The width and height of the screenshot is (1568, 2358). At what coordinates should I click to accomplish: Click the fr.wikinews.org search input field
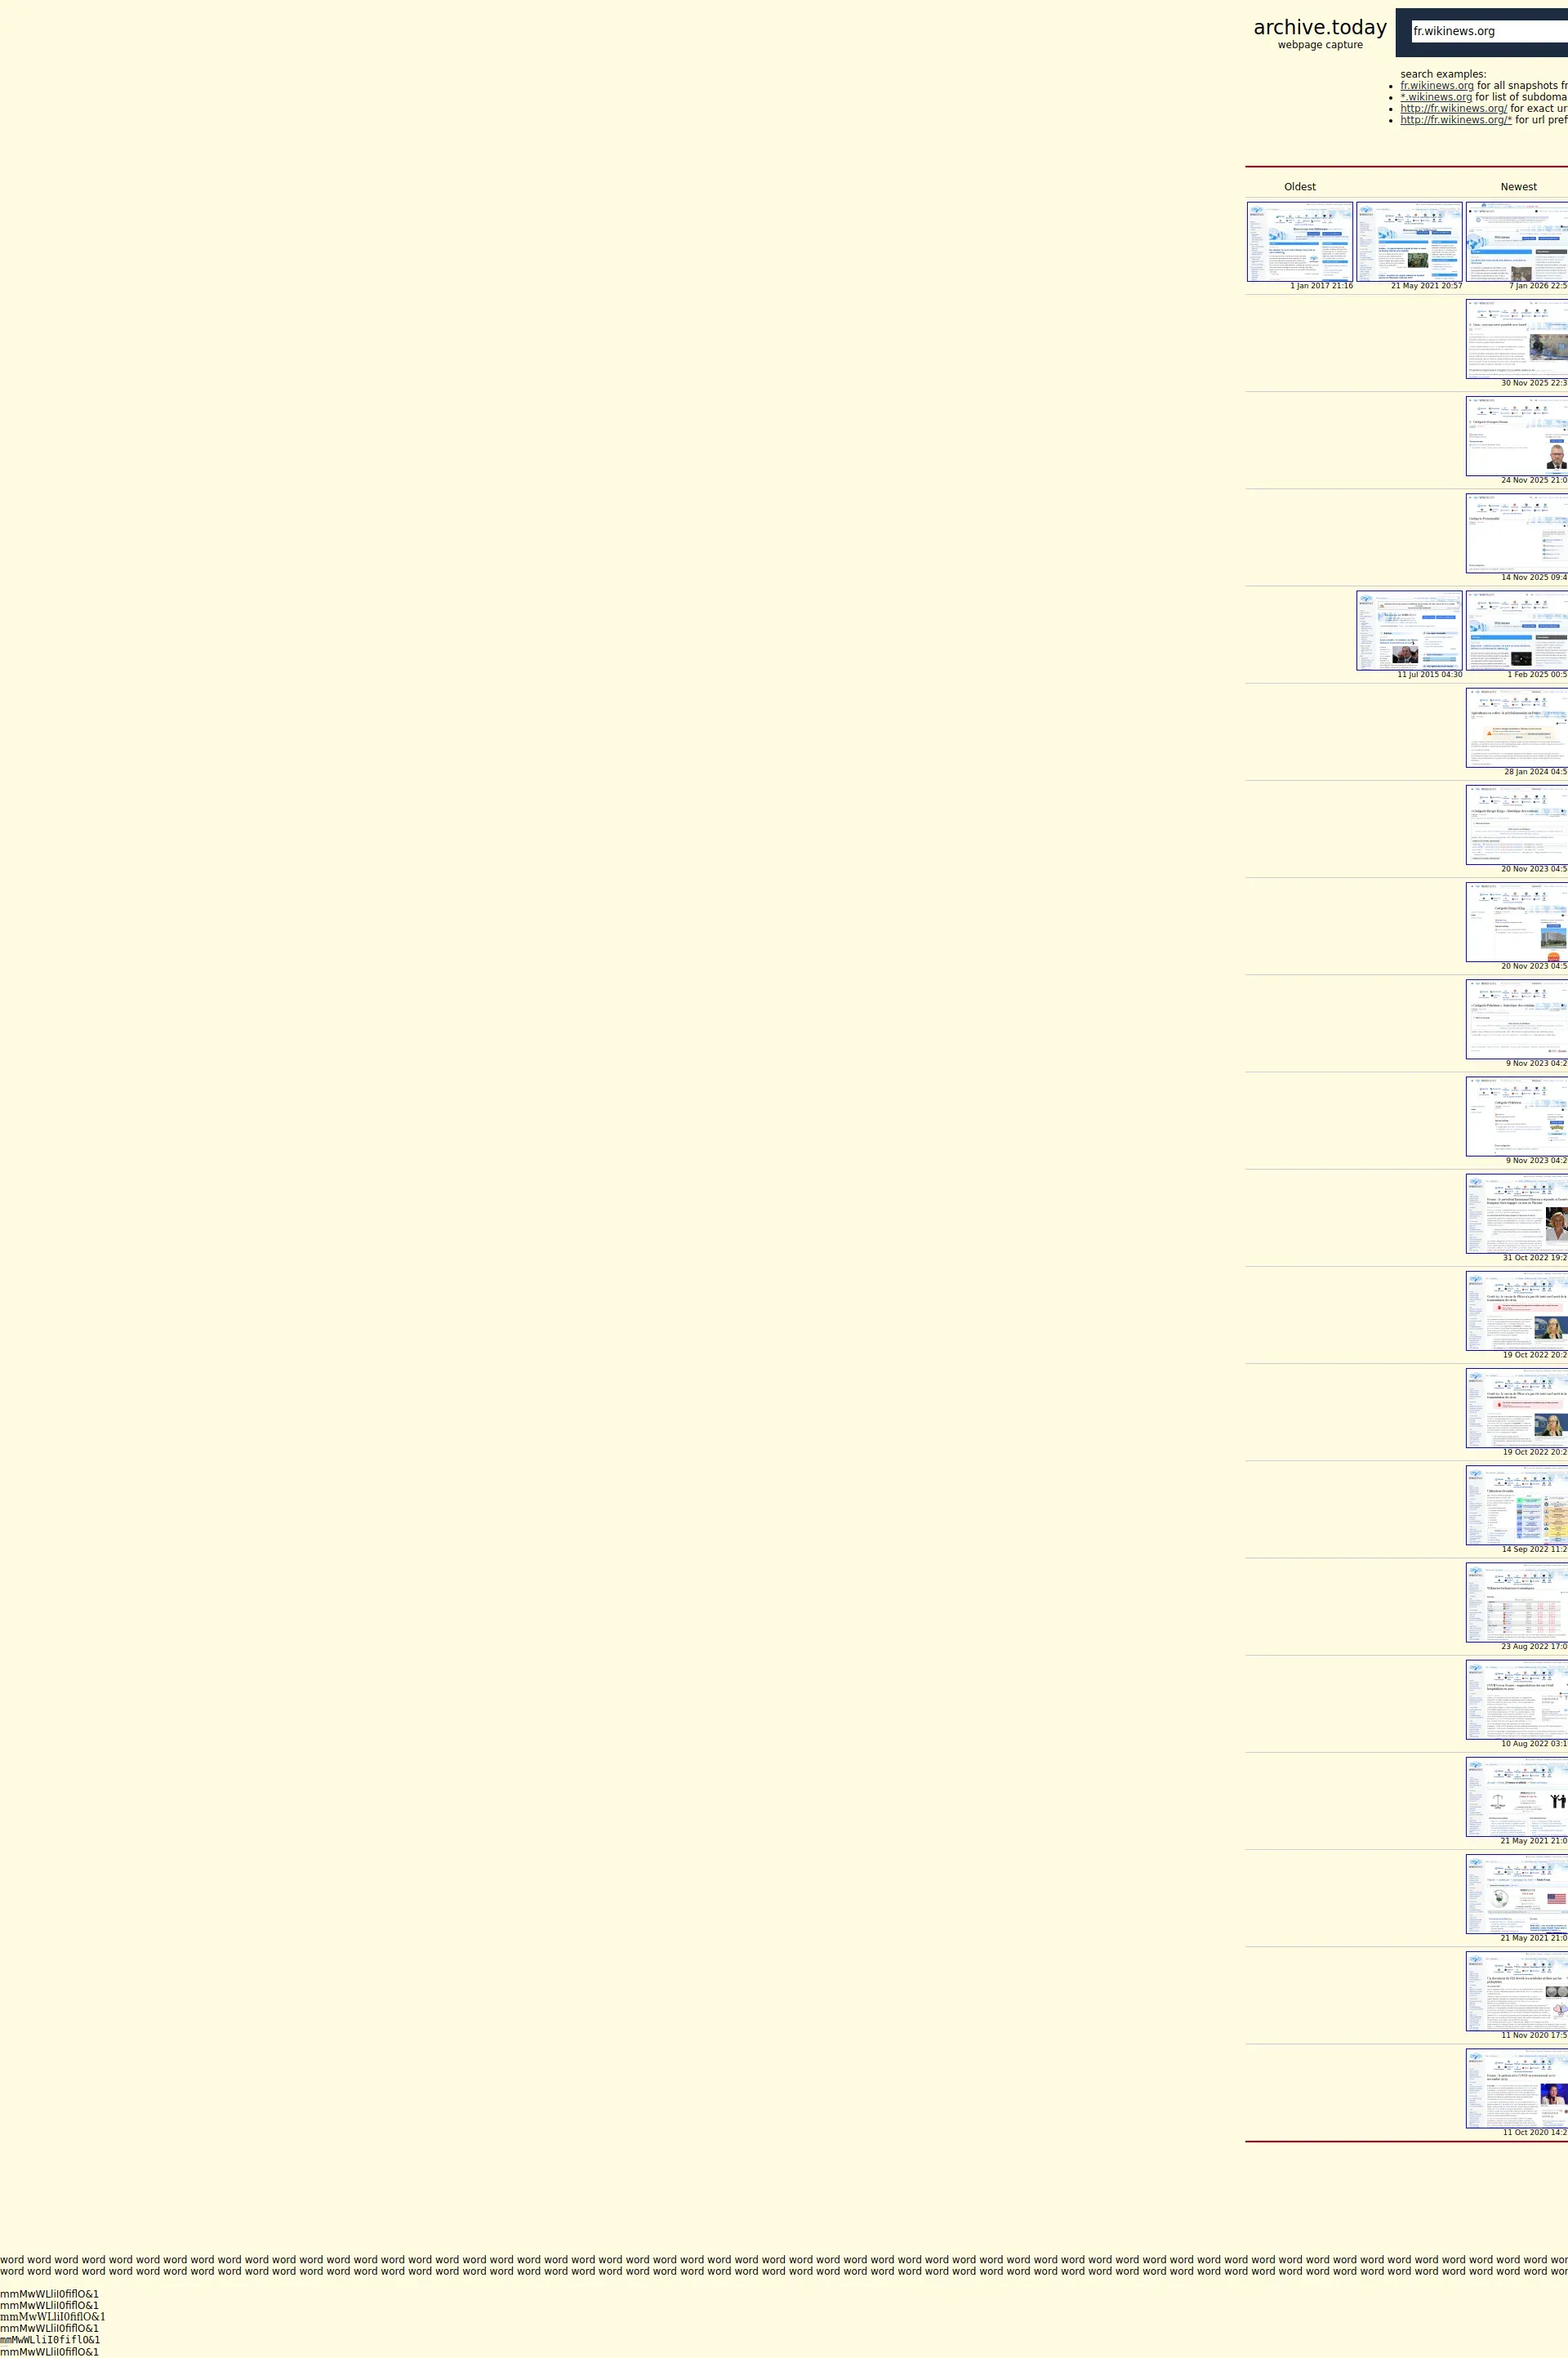1488,32
